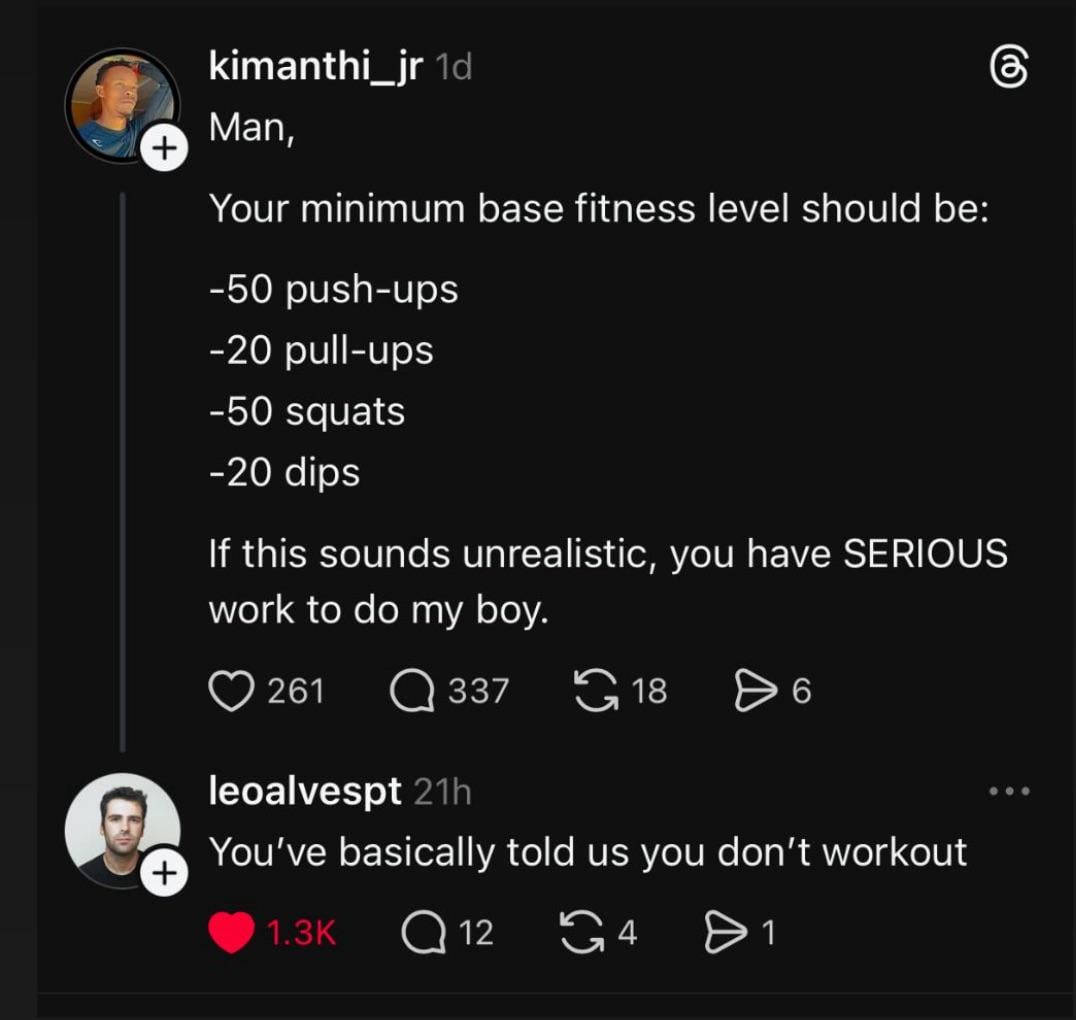
Task: Open comments on kimanthi_jr's post
Action: click(x=411, y=690)
